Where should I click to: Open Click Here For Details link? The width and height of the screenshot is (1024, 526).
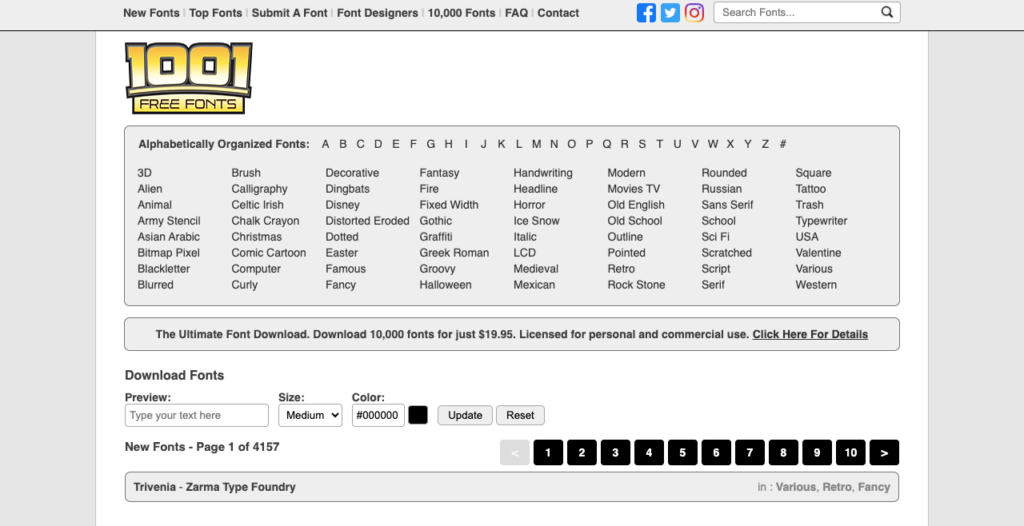coord(810,335)
